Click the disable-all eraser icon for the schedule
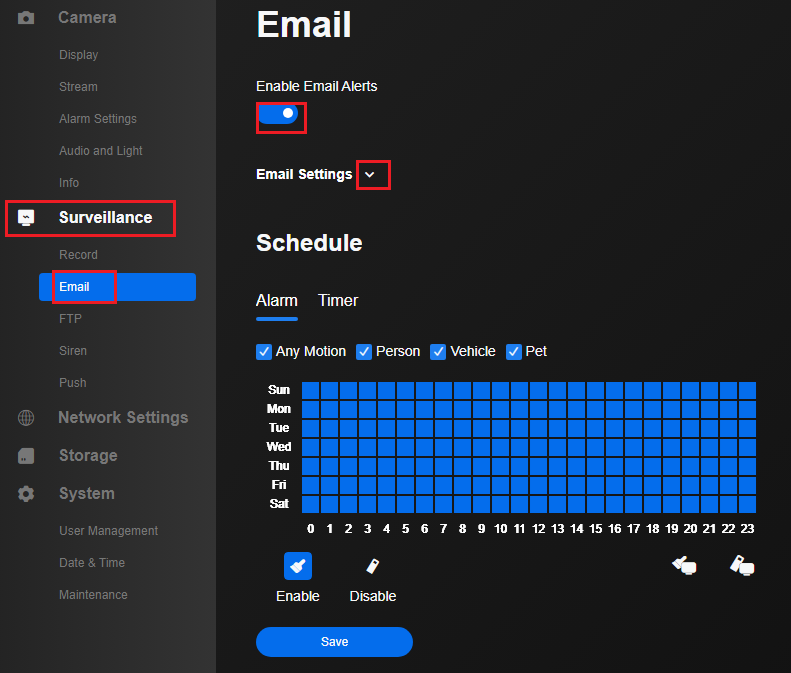 (x=741, y=566)
